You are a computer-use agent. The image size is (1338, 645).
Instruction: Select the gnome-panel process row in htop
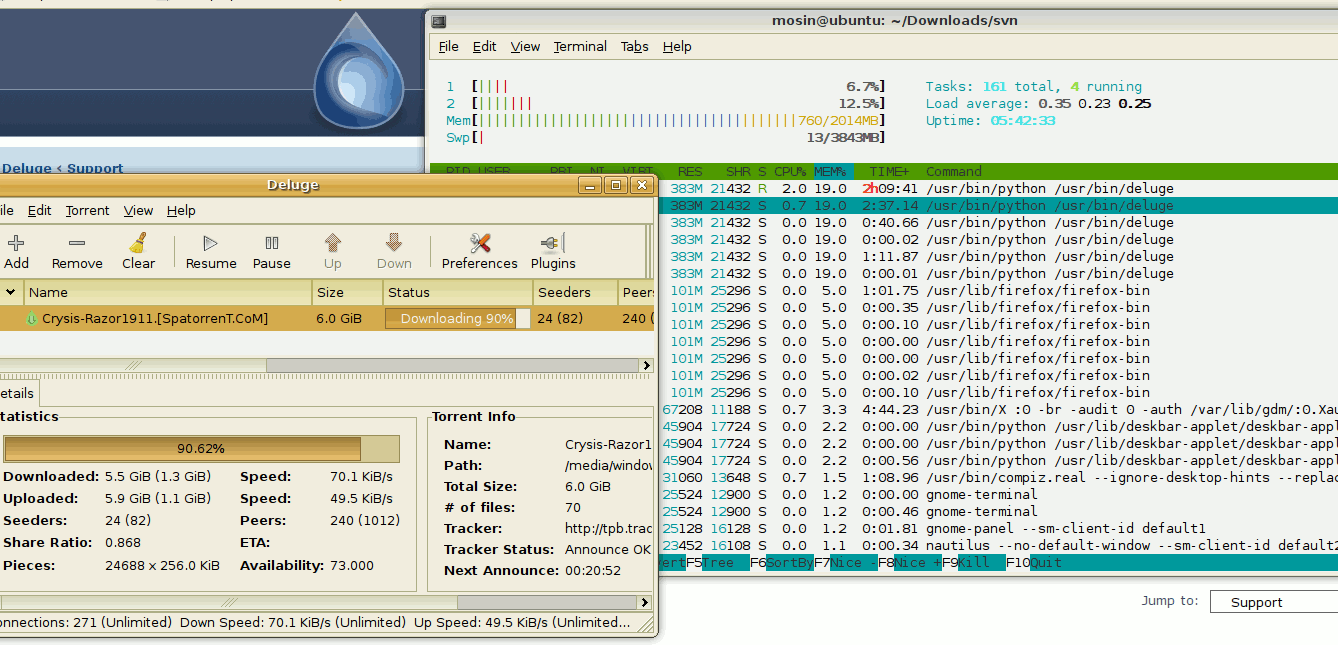click(x=998, y=528)
